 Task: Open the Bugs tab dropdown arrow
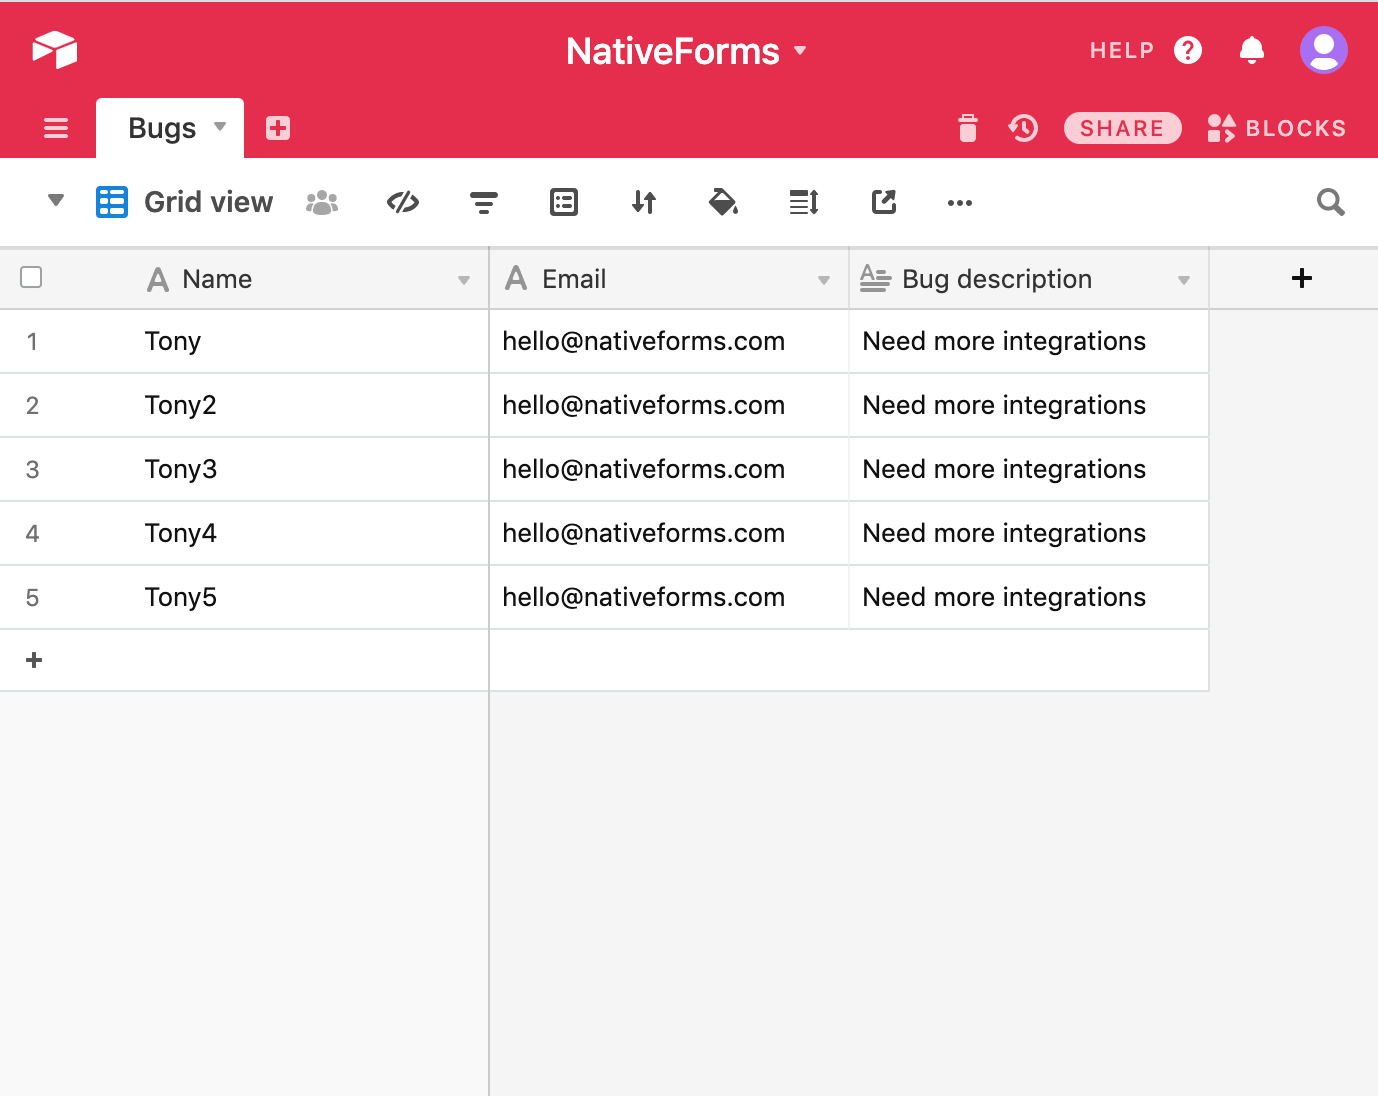click(220, 127)
